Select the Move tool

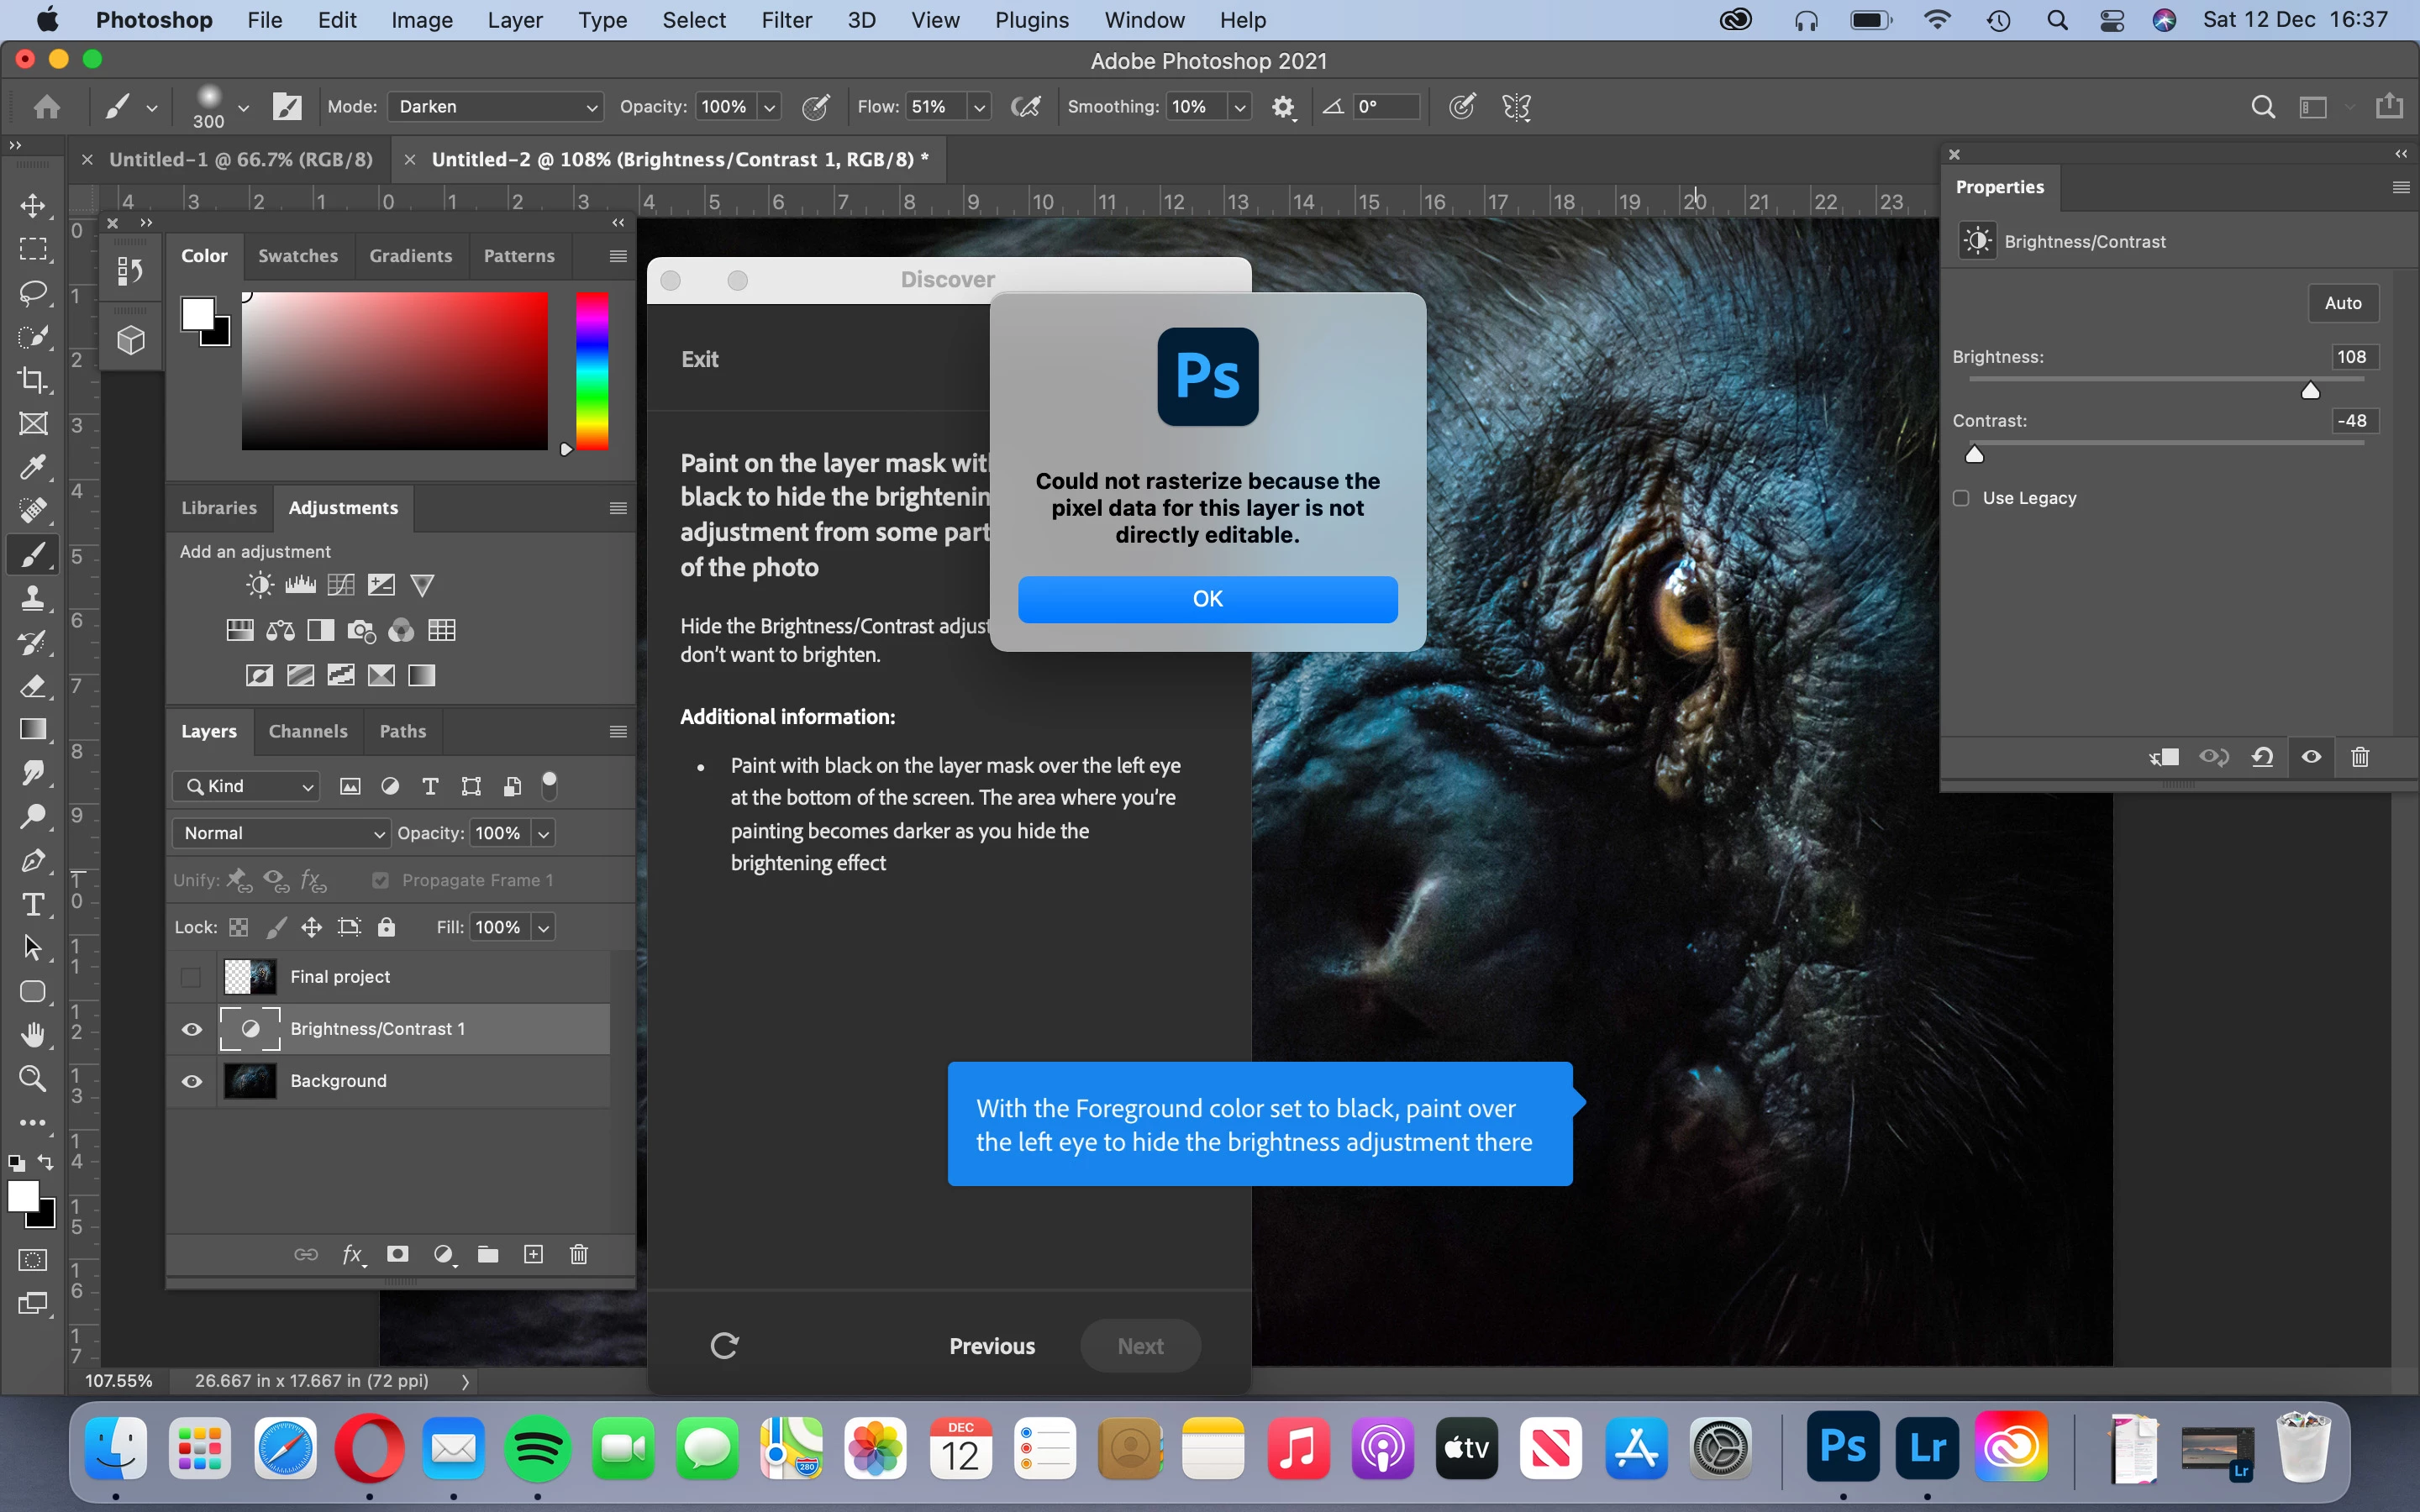pyautogui.click(x=33, y=206)
